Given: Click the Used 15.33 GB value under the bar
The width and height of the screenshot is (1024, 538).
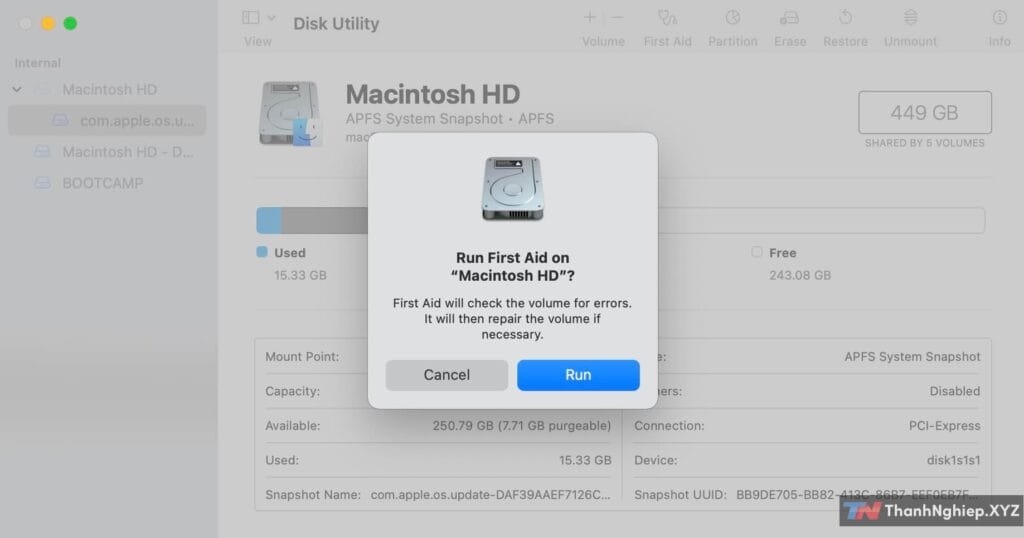Looking at the screenshot, I should click(300, 276).
